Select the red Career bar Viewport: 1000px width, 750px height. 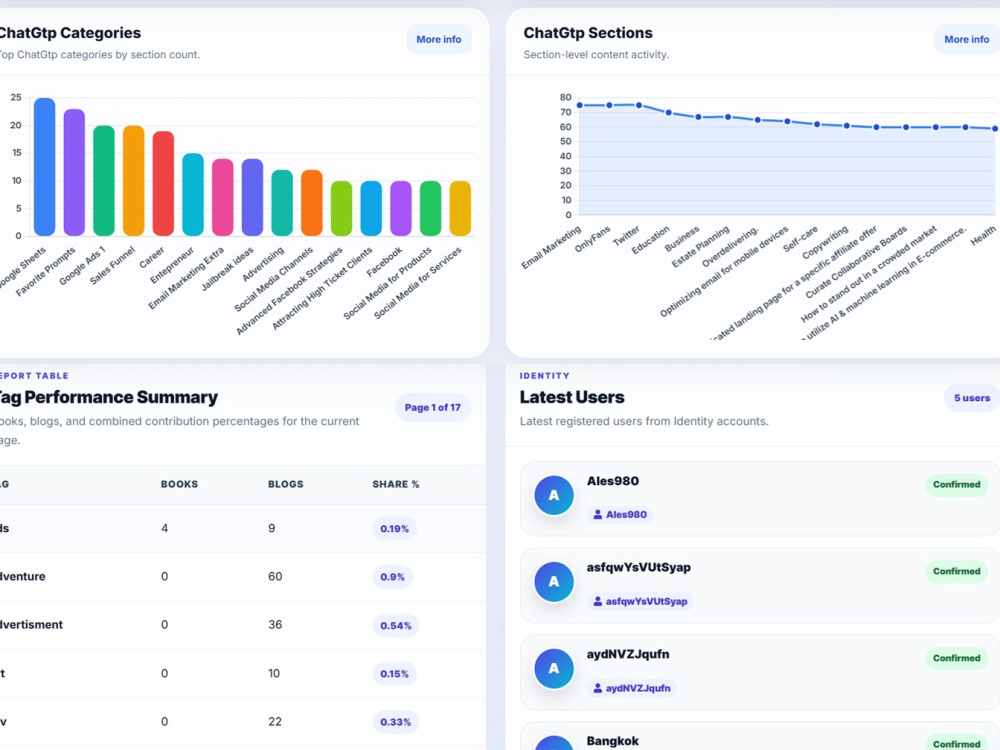[x=163, y=184]
